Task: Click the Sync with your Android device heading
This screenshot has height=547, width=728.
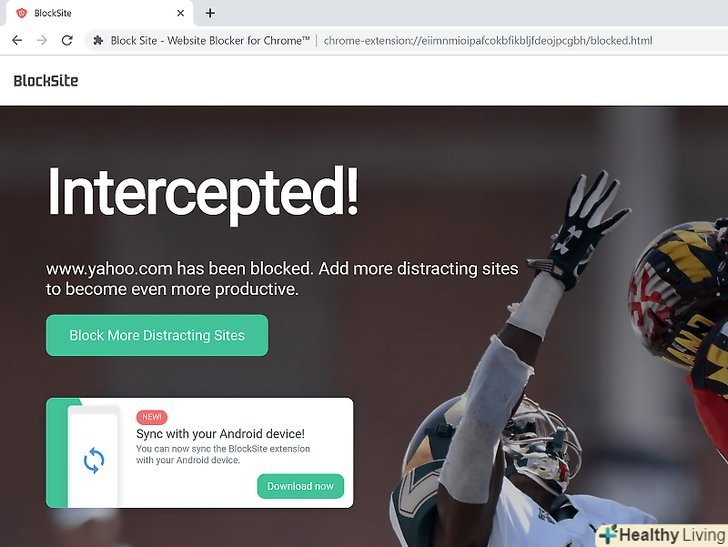Action: 221,434
